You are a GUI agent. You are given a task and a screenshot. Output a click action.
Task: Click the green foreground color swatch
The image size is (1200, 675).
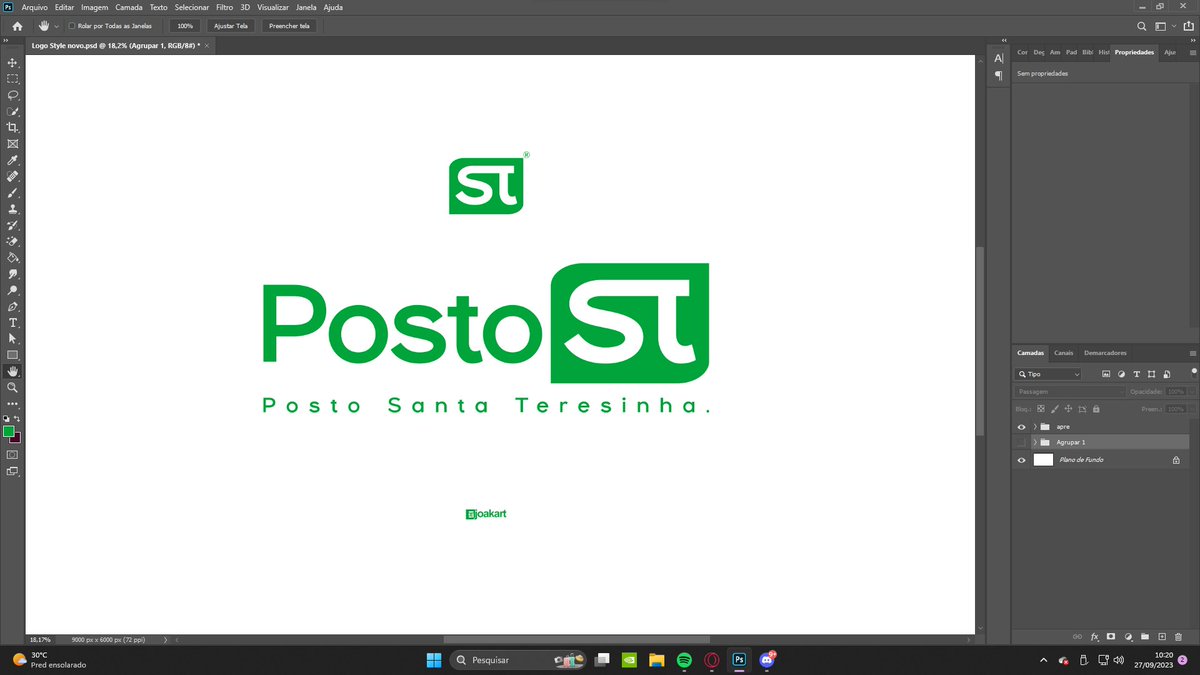click(x=9, y=431)
